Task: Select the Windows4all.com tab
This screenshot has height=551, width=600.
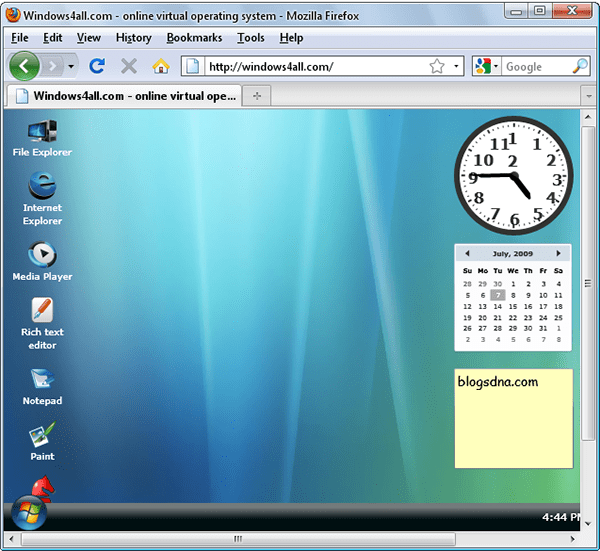Action: coord(124,96)
